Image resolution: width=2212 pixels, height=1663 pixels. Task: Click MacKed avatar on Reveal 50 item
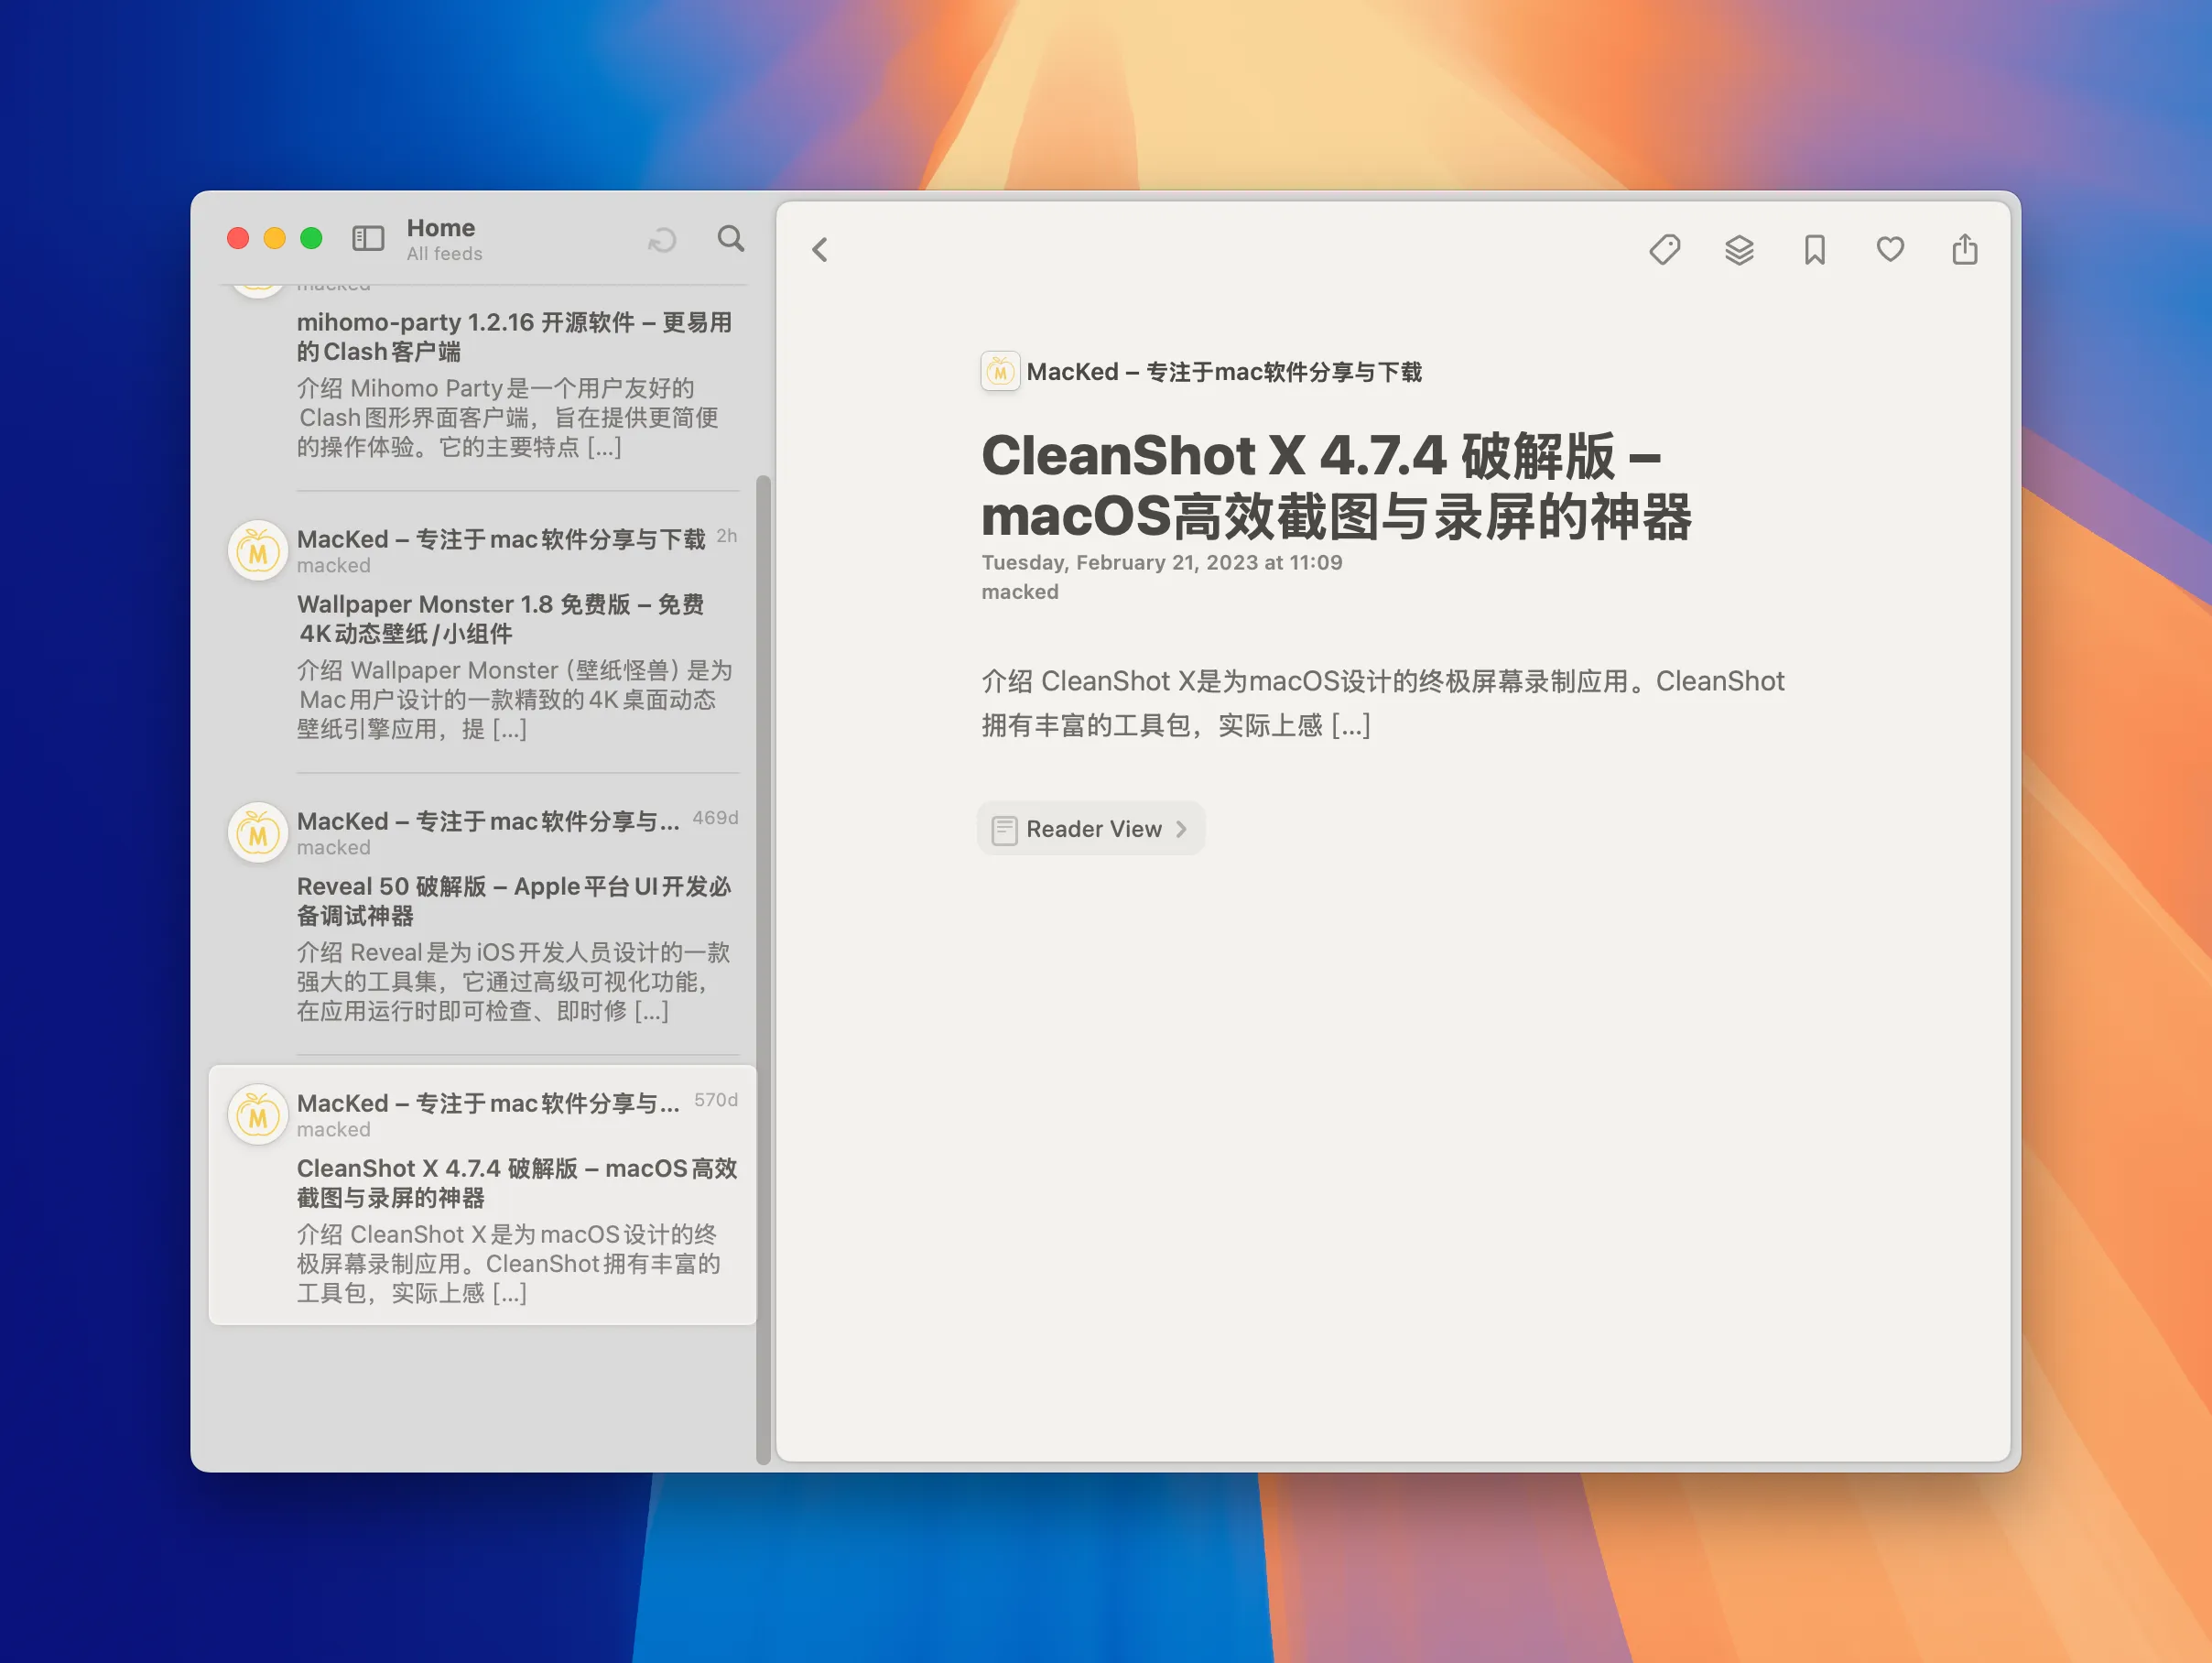(258, 832)
